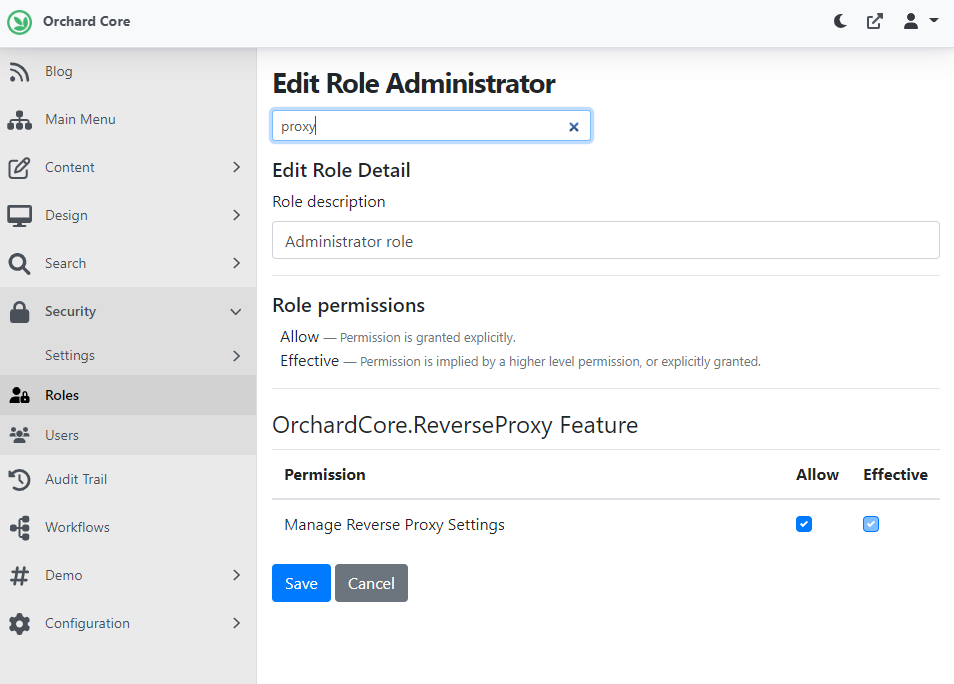Save the role changes
Viewport: 954px width, 684px height.
click(301, 583)
